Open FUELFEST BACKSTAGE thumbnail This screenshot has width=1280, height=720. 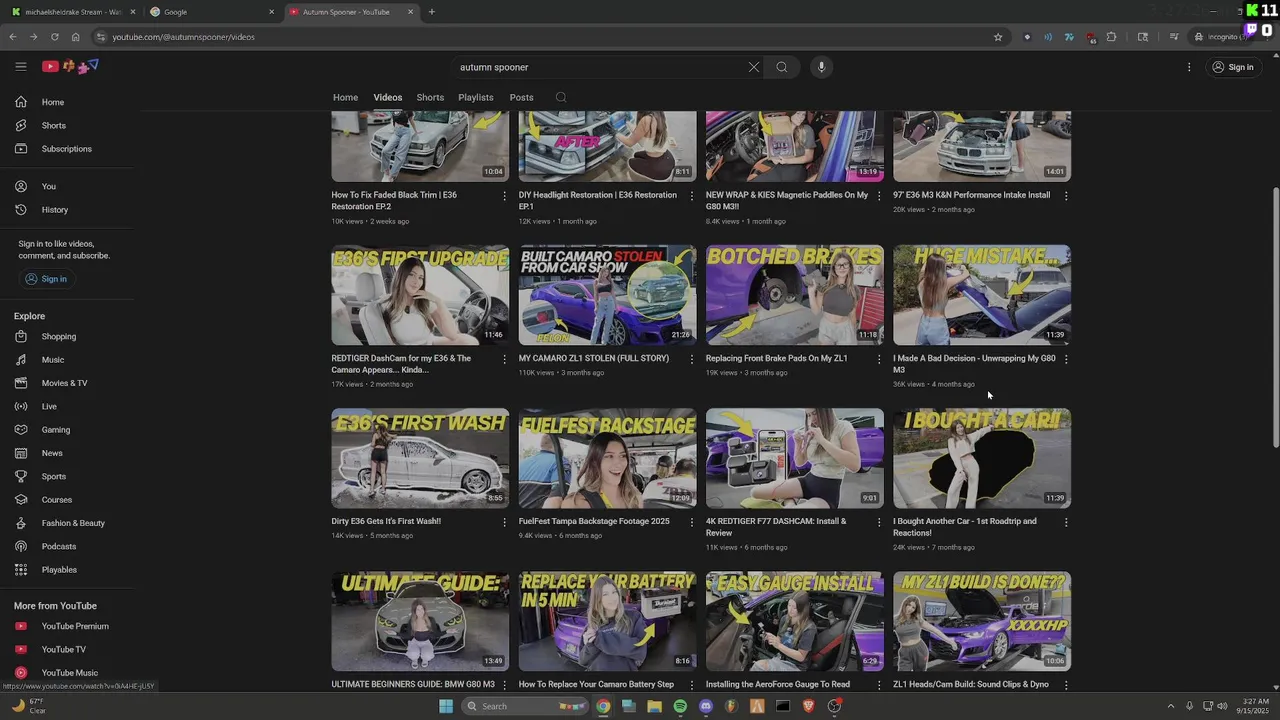tap(607, 458)
